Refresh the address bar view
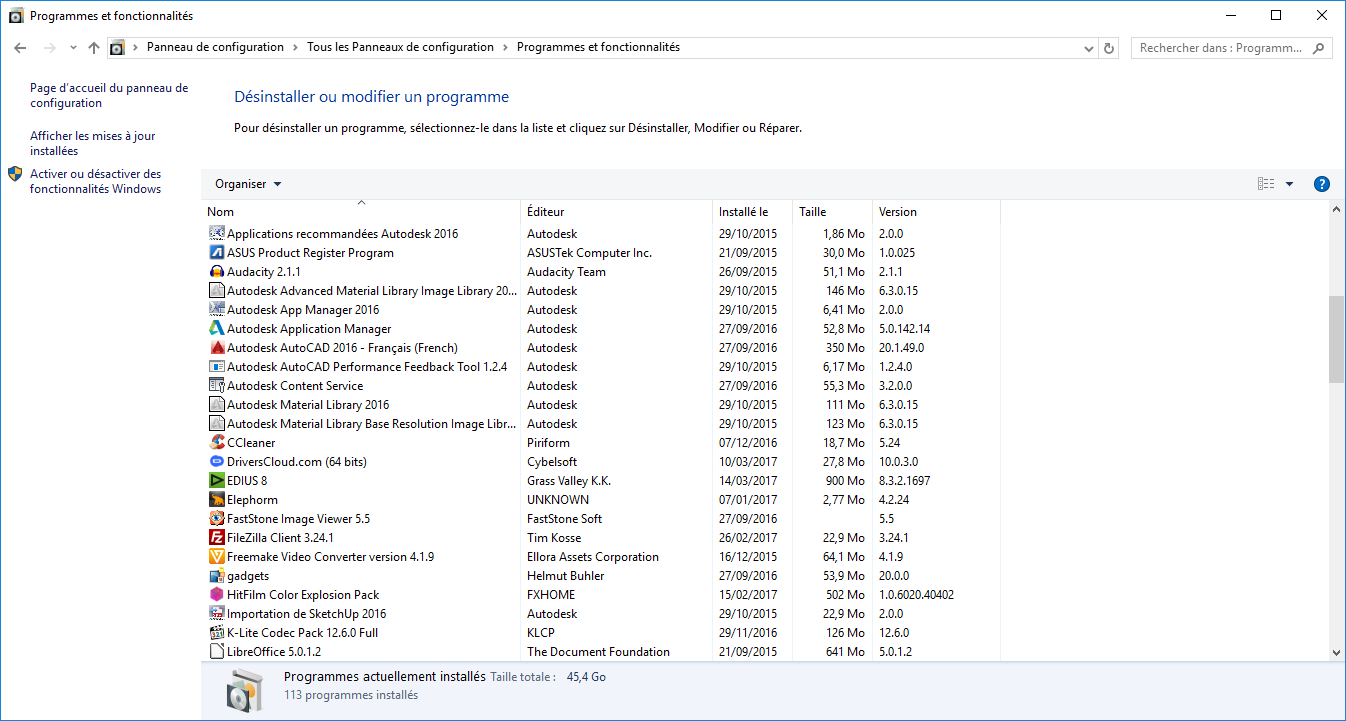This screenshot has width=1346, height=721. [1109, 47]
